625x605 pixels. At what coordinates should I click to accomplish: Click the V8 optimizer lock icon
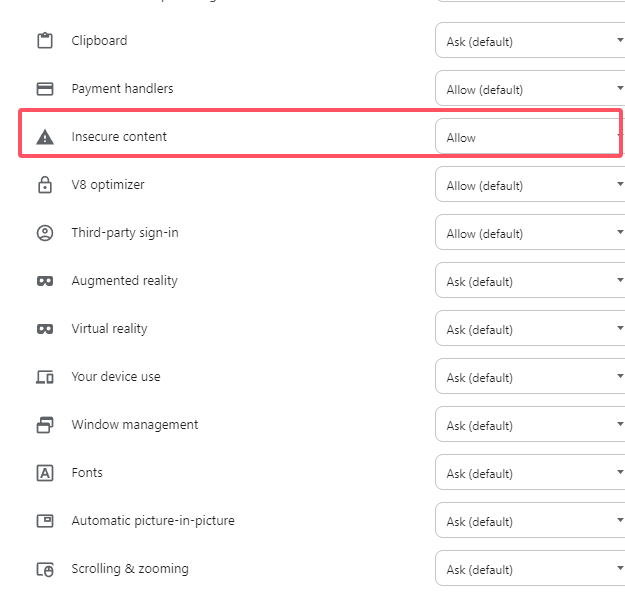click(x=44, y=185)
